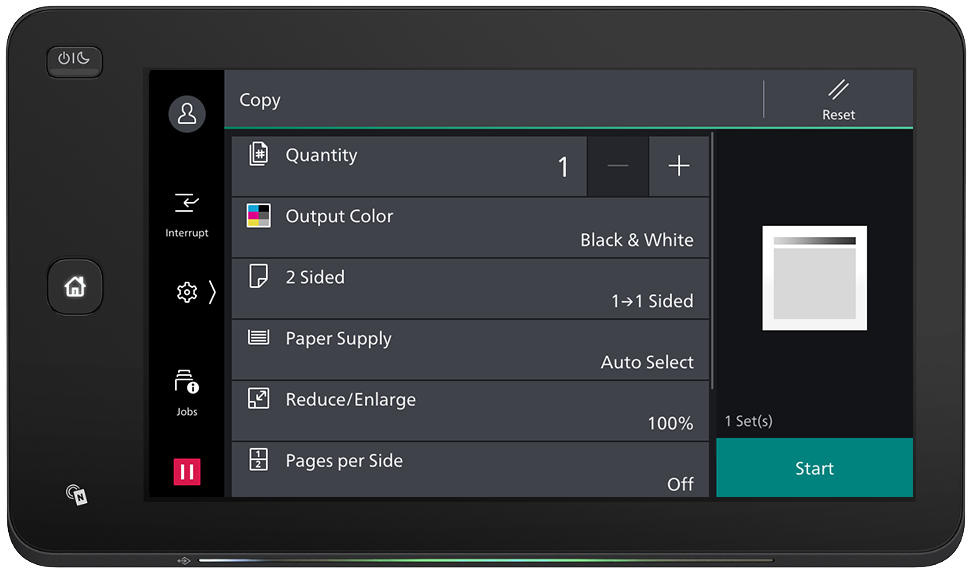The height and width of the screenshot is (570, 970).
Task: Tap the Output Color swatch icon
Action: point(259,215)
